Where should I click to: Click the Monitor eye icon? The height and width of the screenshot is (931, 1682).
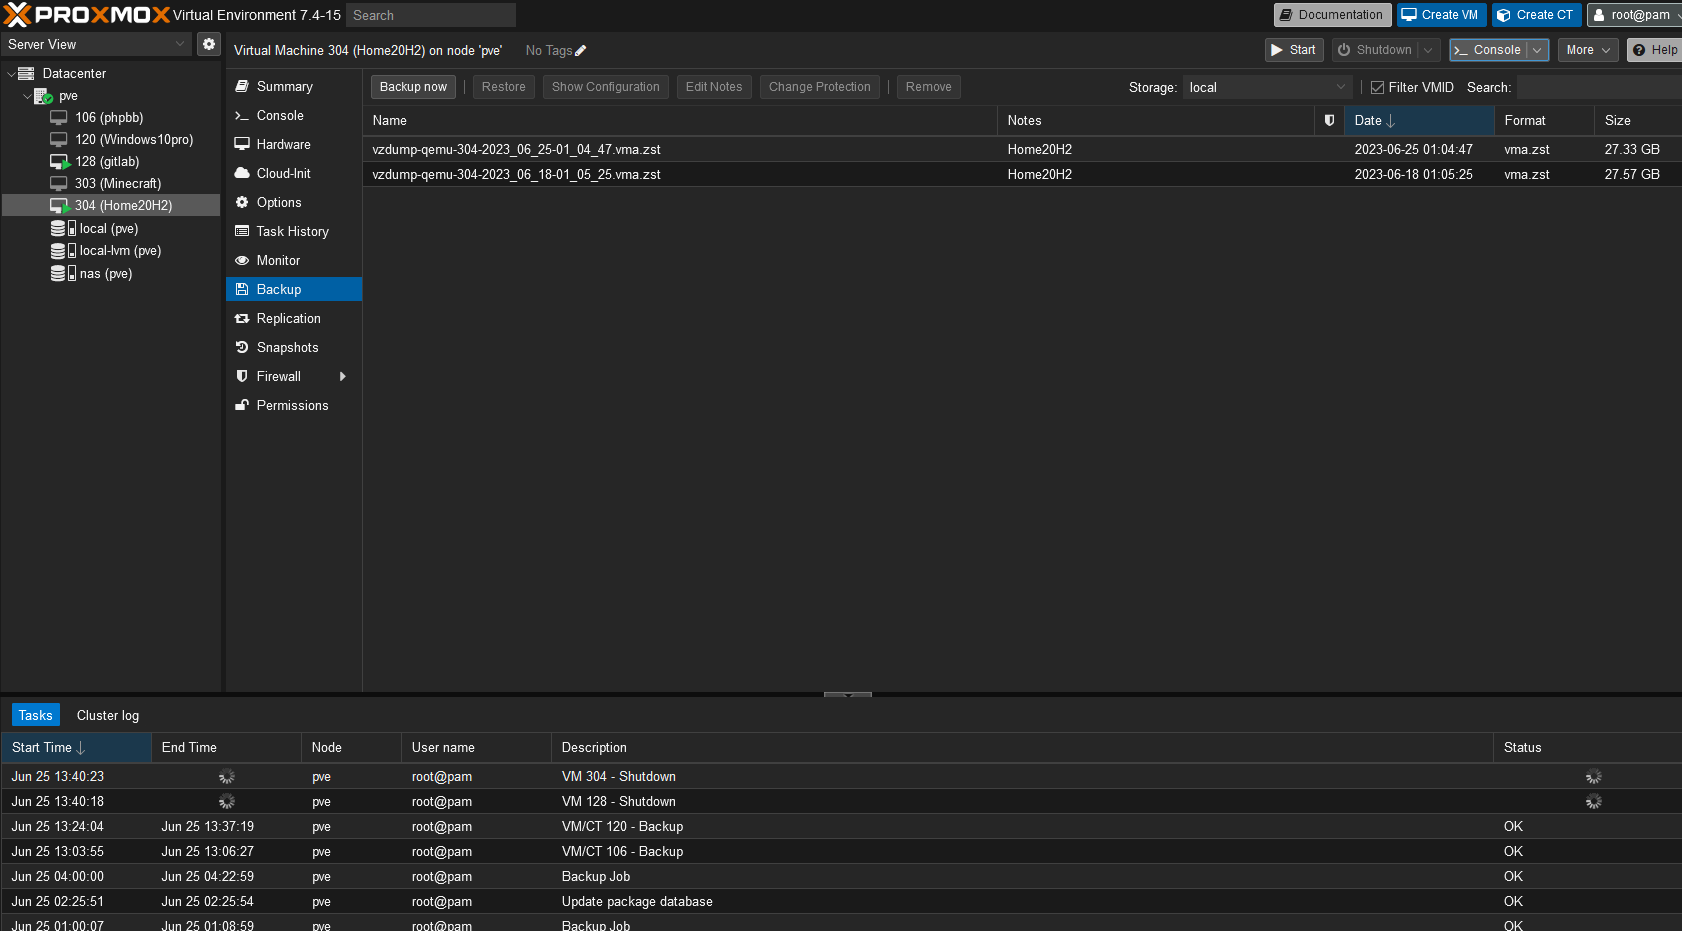242,260
